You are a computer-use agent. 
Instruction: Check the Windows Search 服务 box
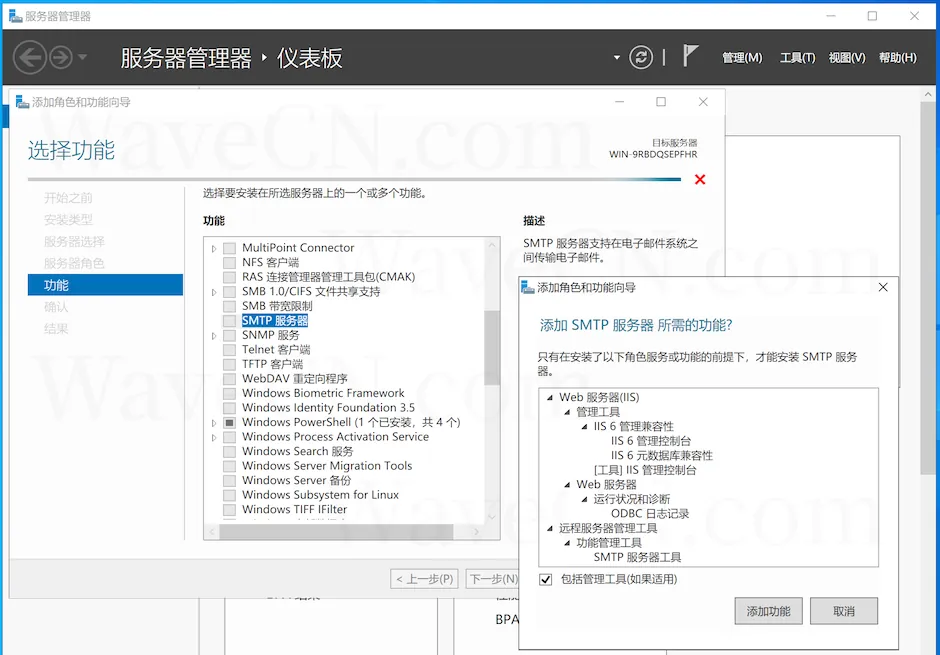point(229,451)
